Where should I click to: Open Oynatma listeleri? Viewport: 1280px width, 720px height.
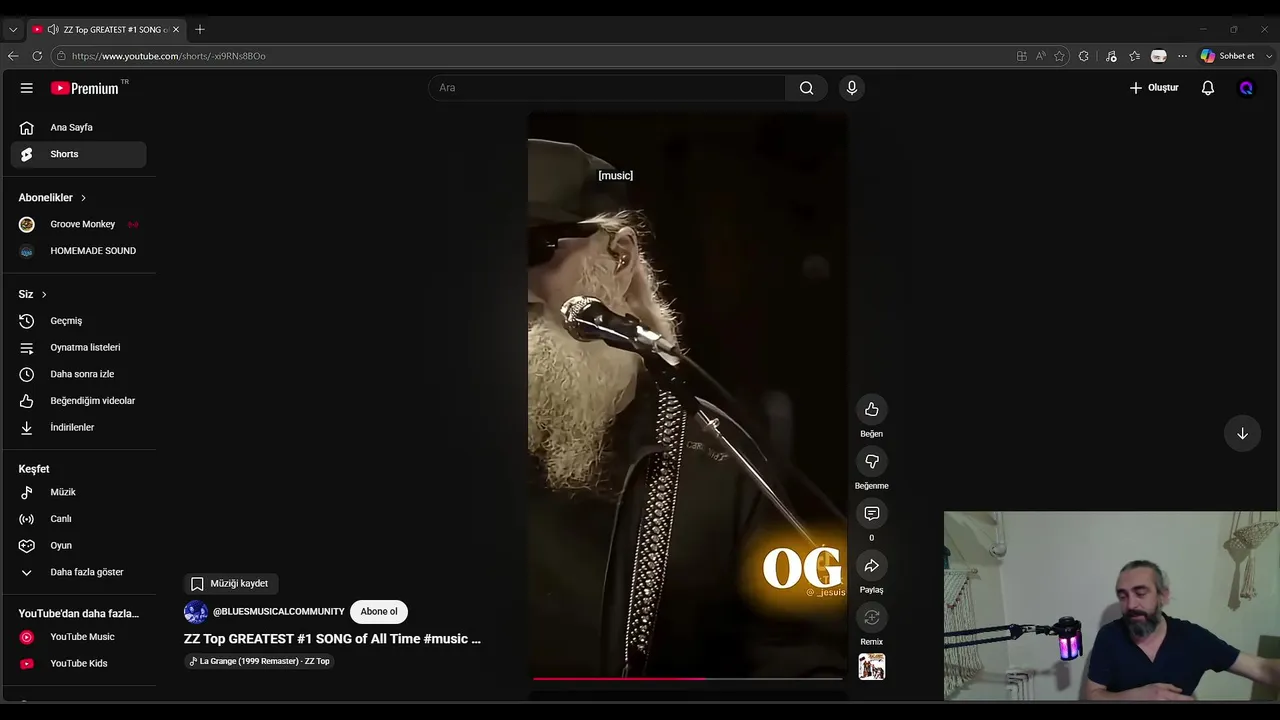[79, 347]
